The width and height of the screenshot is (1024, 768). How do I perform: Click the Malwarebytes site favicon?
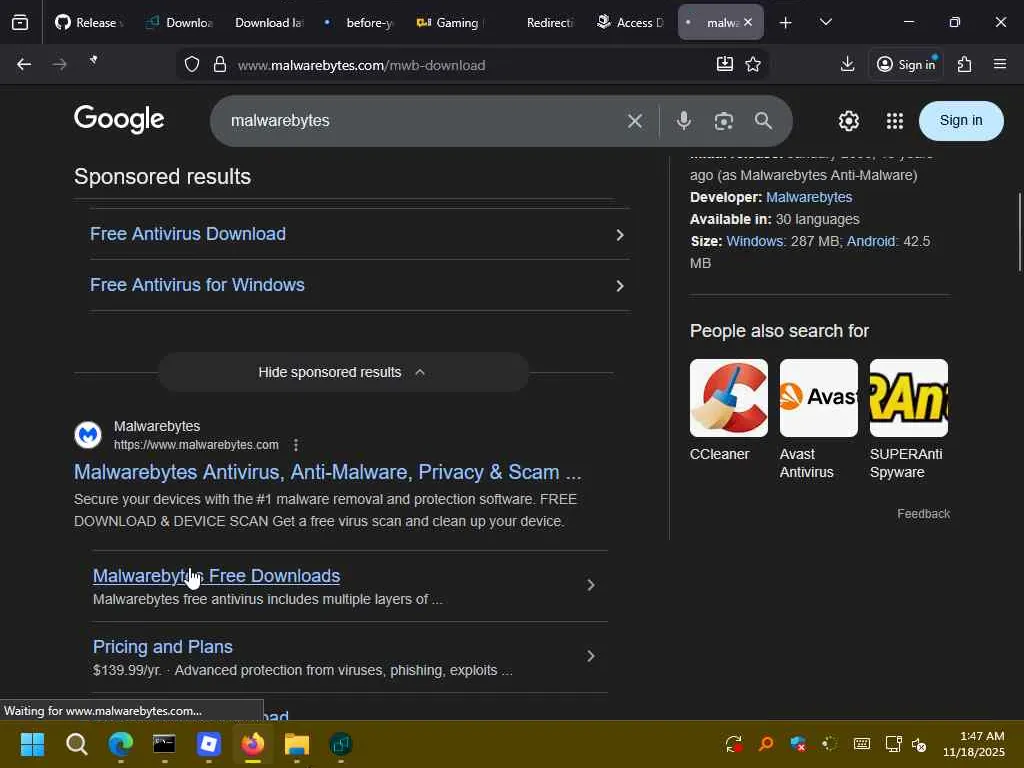click(x=88, y=435)
